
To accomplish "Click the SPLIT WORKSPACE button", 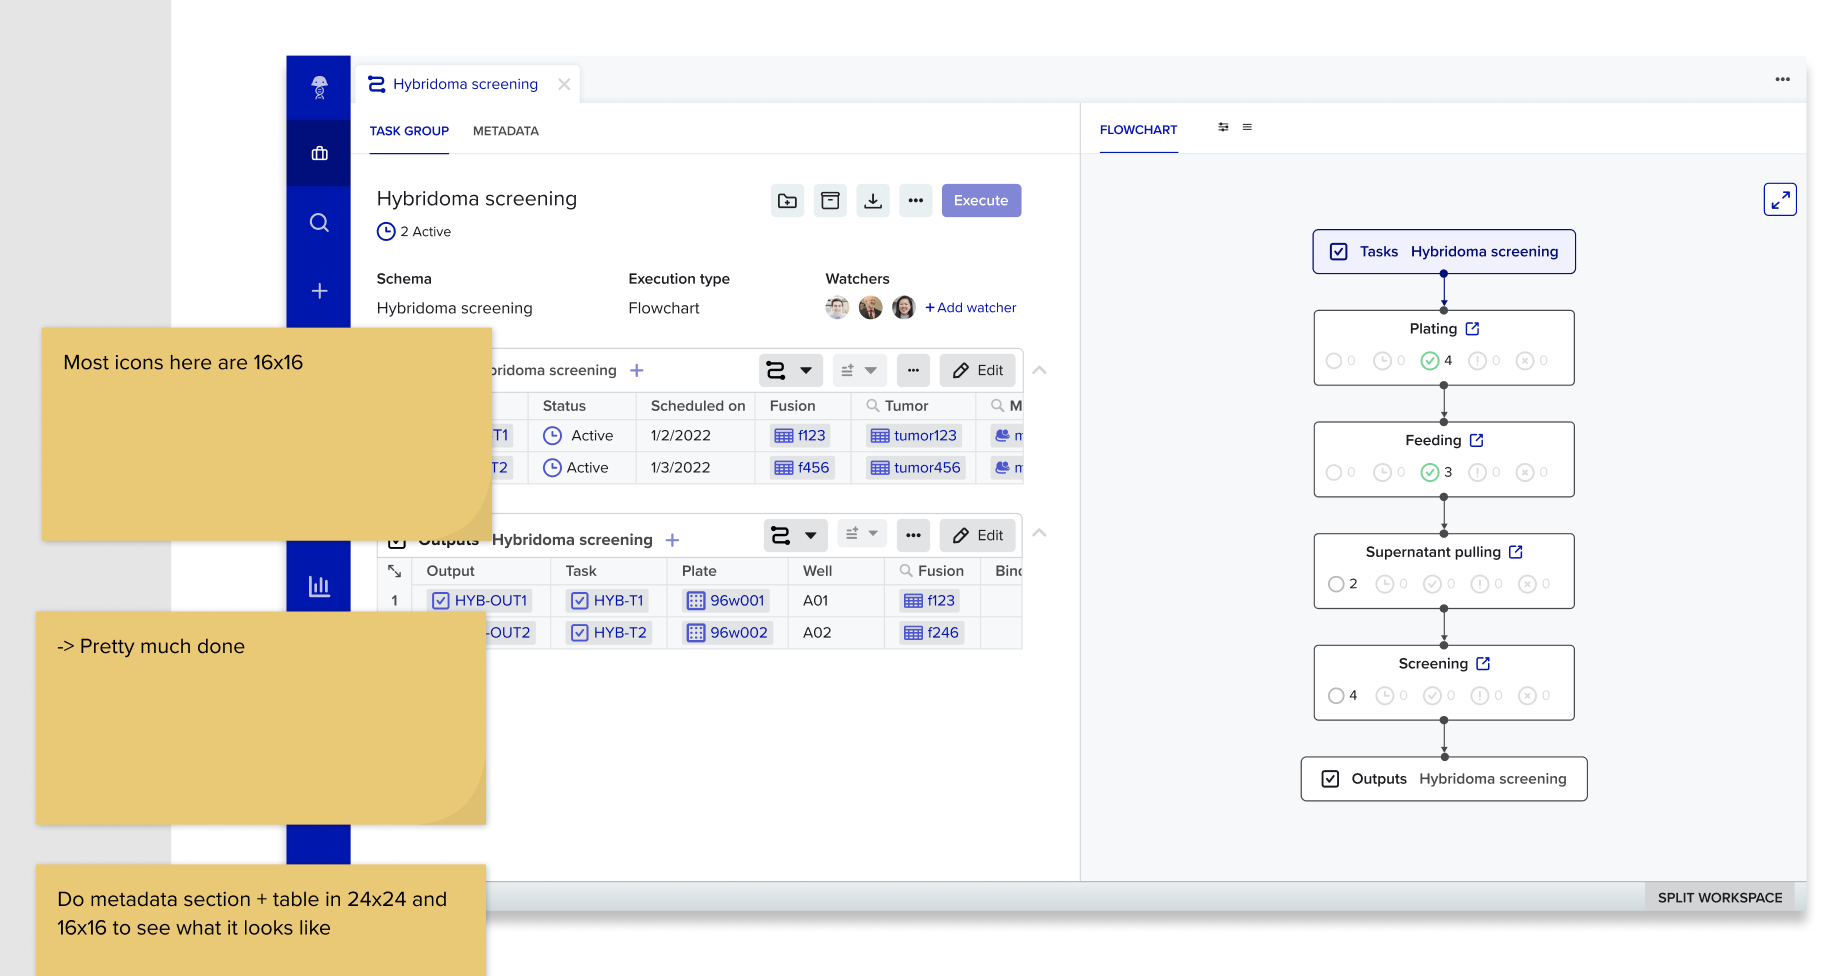I will pyautogui.click(x=1720, y=898).
